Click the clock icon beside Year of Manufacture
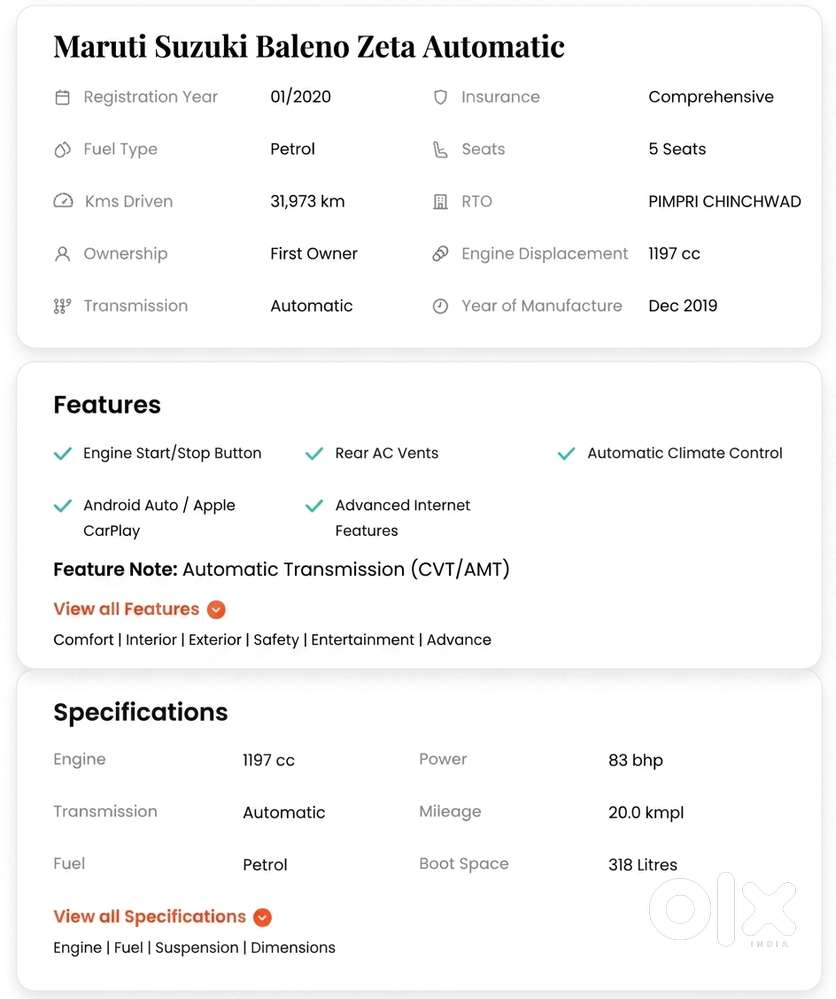This screenshot has width=836, height=999. pyautogui.click(x=440, y=306)
